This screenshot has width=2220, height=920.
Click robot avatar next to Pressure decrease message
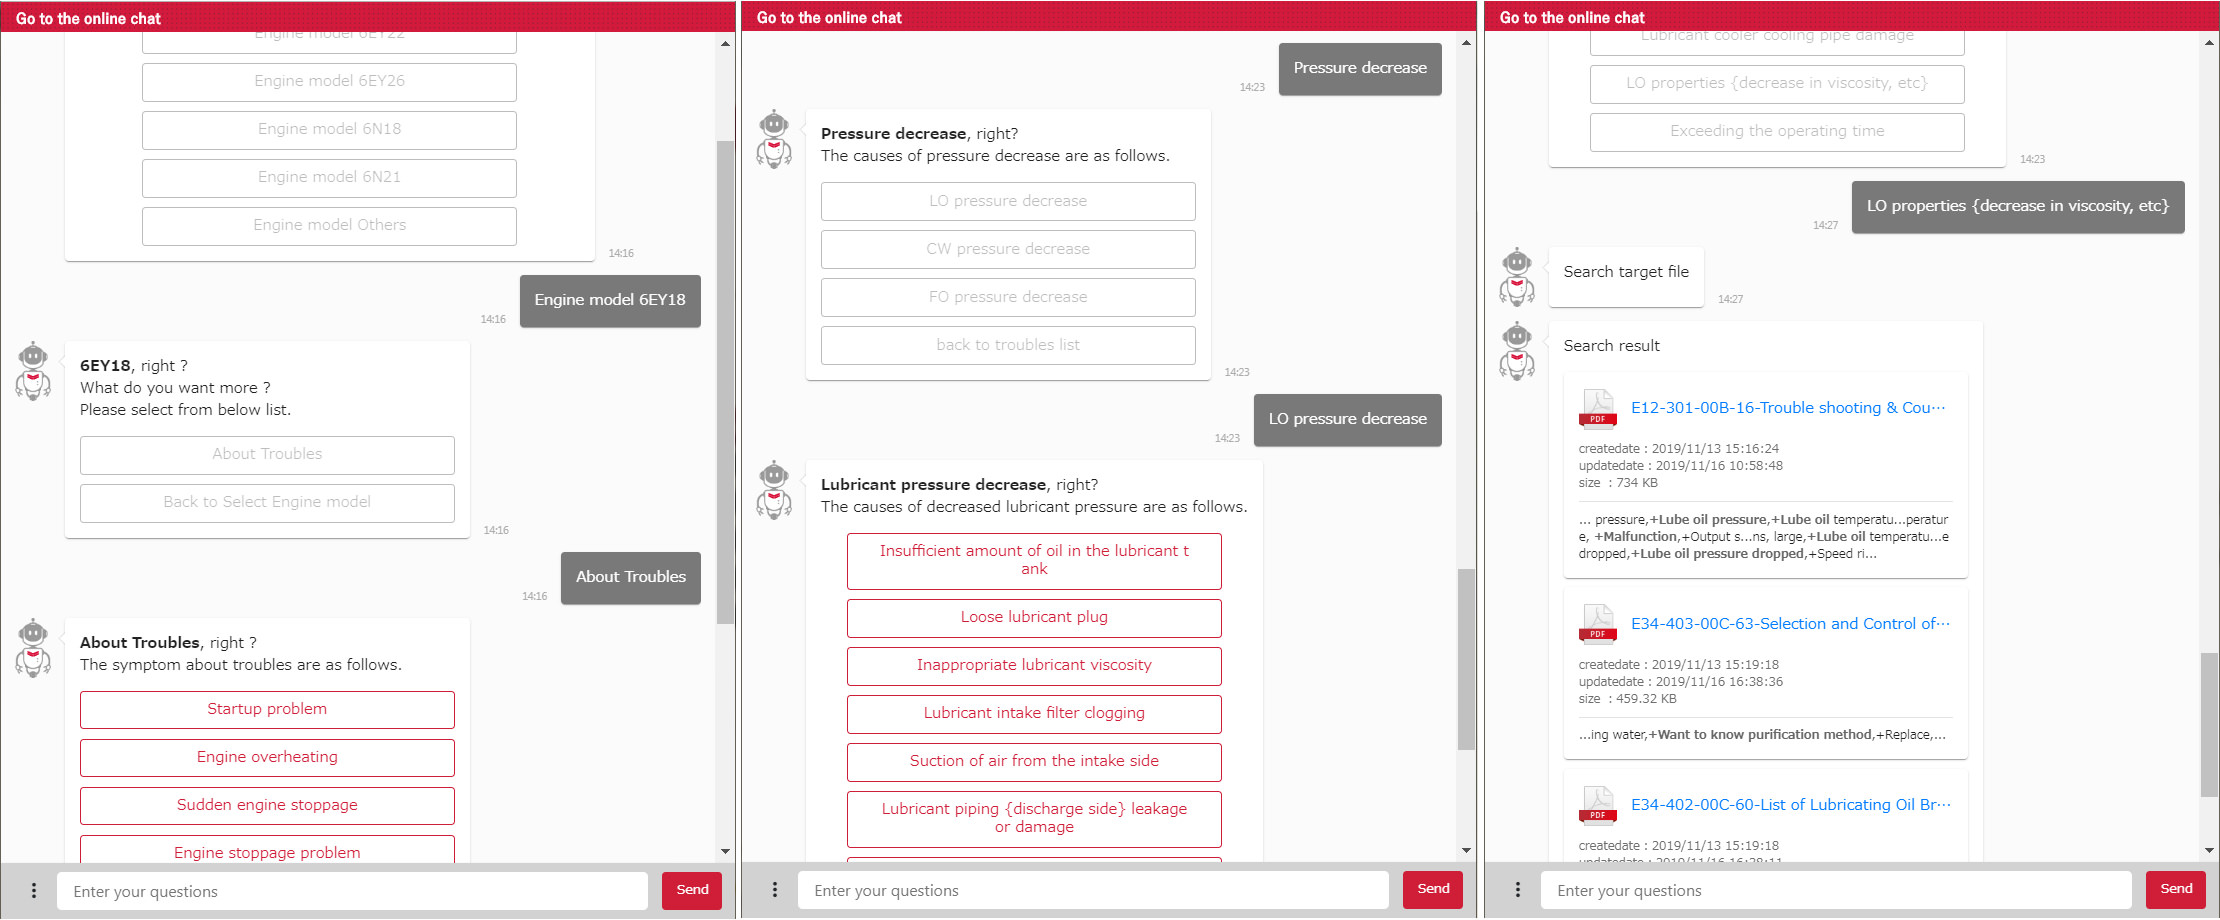click(x=774, y=139)
